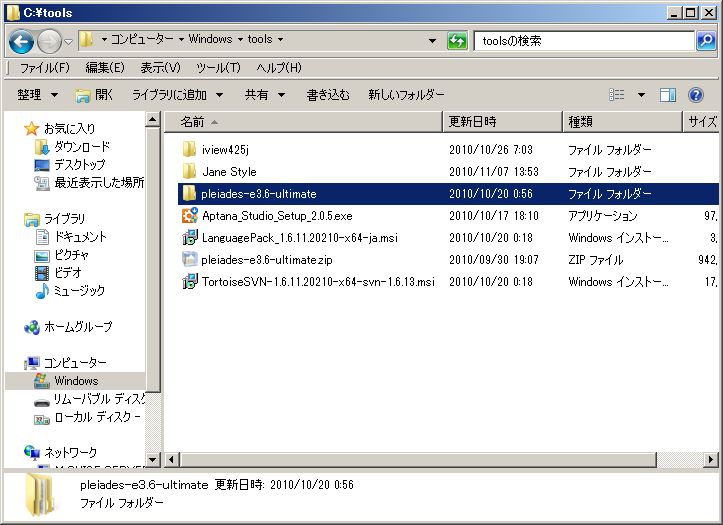Select Aptana_Studio_Setup_2.0.5.exe file name
Screen dimensions: 723x525
(x=277, y=216)
